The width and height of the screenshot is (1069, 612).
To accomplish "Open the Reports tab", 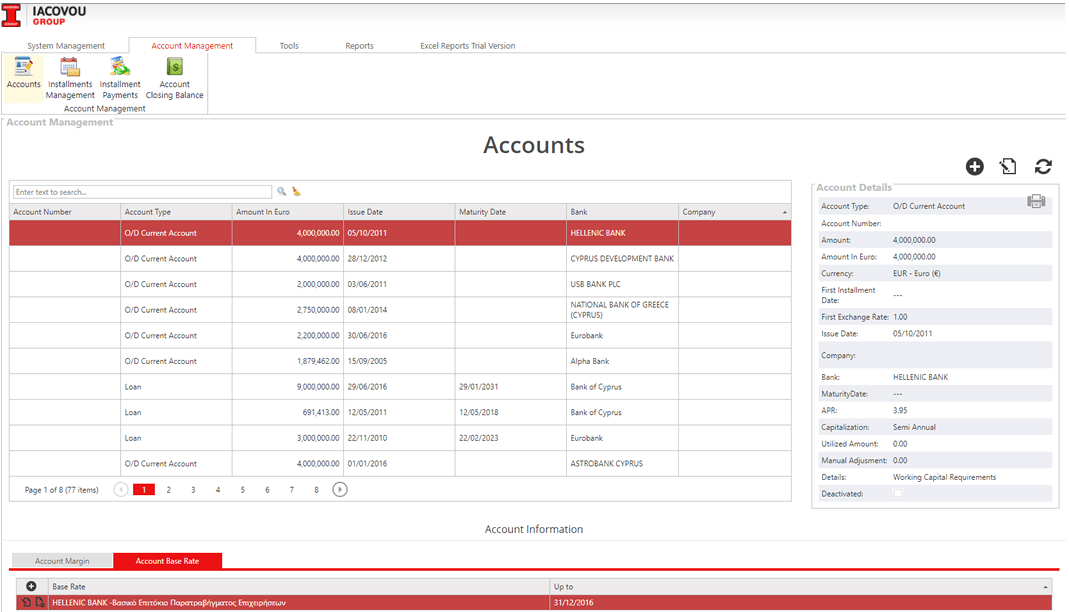I will coord(359,46).
